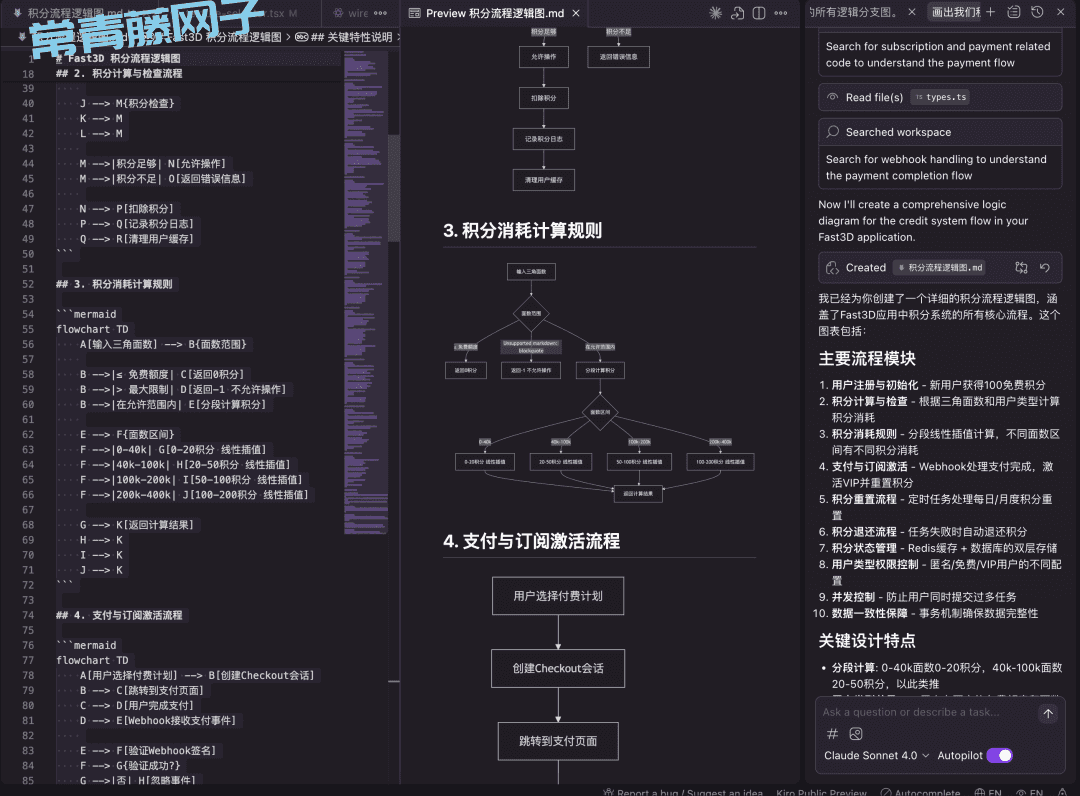Open the Claude Sonnet 4.0 model dropdown
The width and height of the screenshot is (1080, 796).
pyautogui.click(x=876, y=755)
